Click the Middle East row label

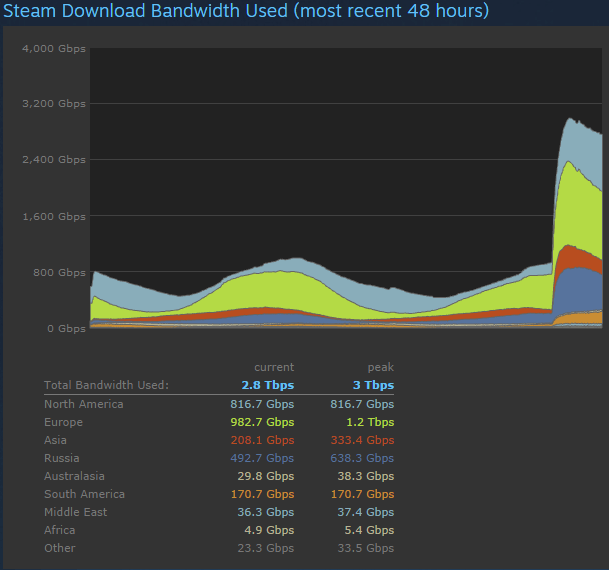click(x=75, y=512)
